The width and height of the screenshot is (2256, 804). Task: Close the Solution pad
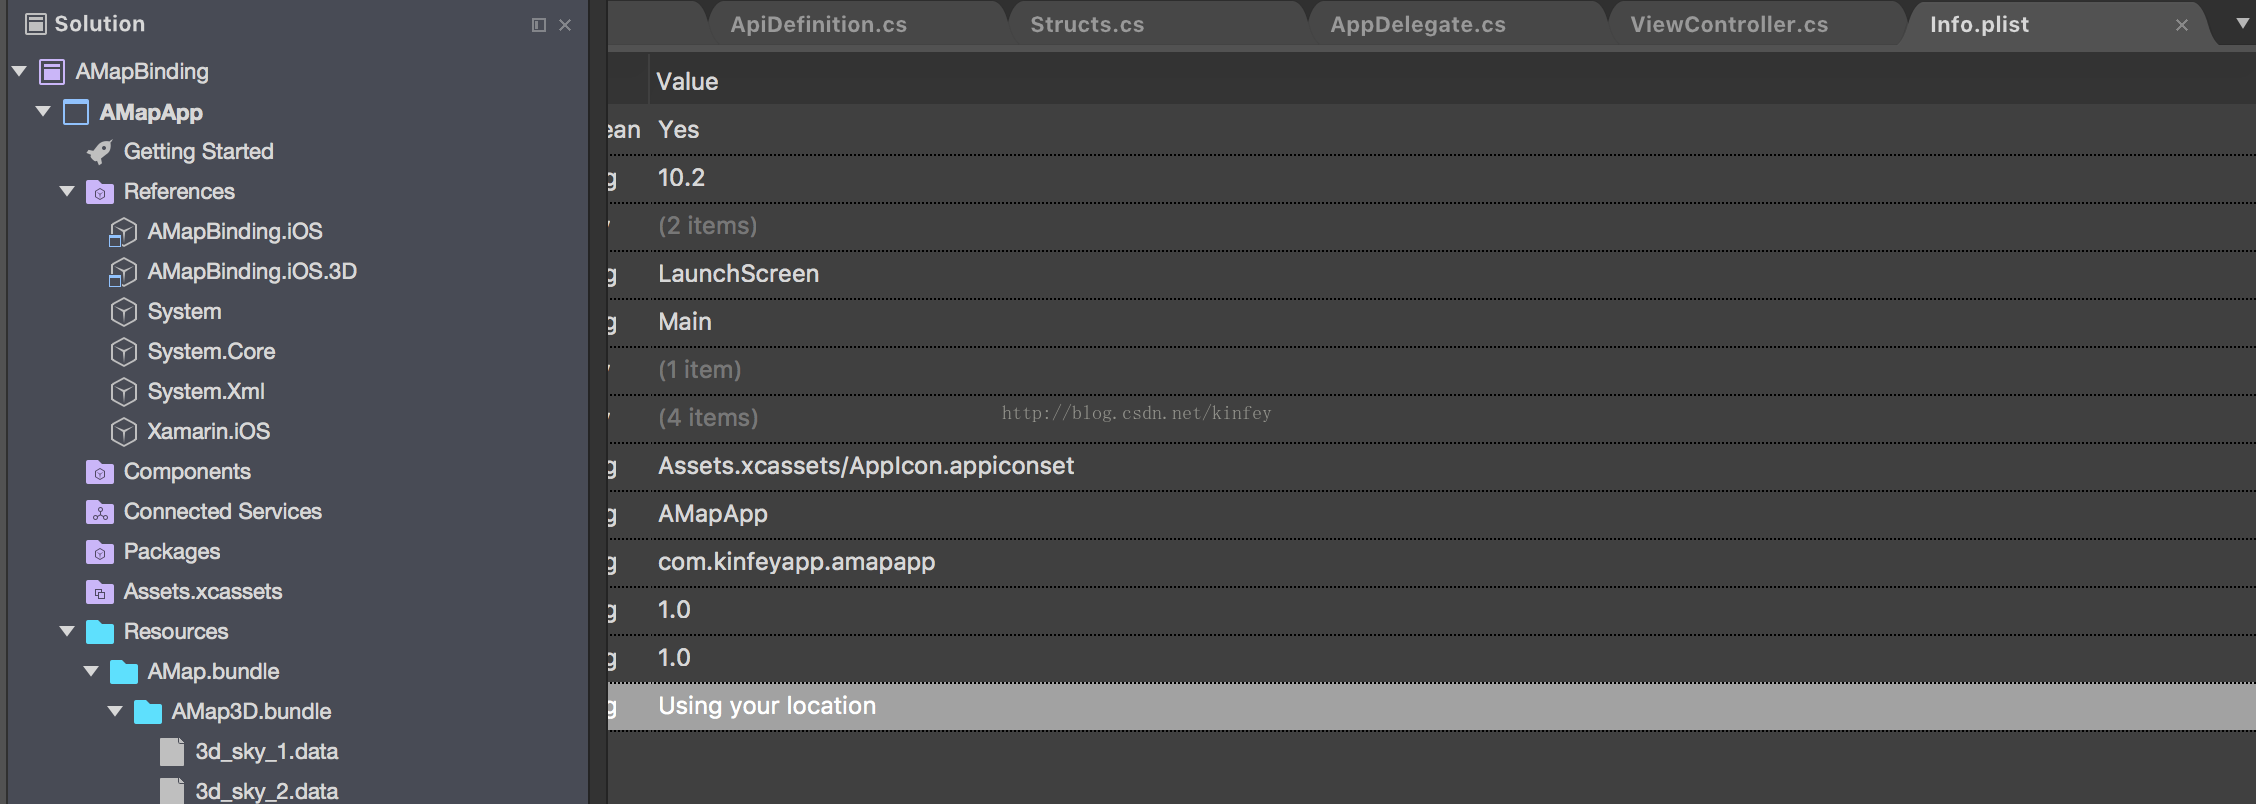pos(565,25)
